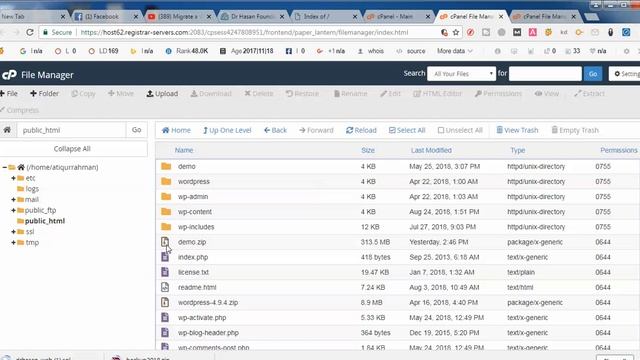Click Unselect All files

pos(460,130)
